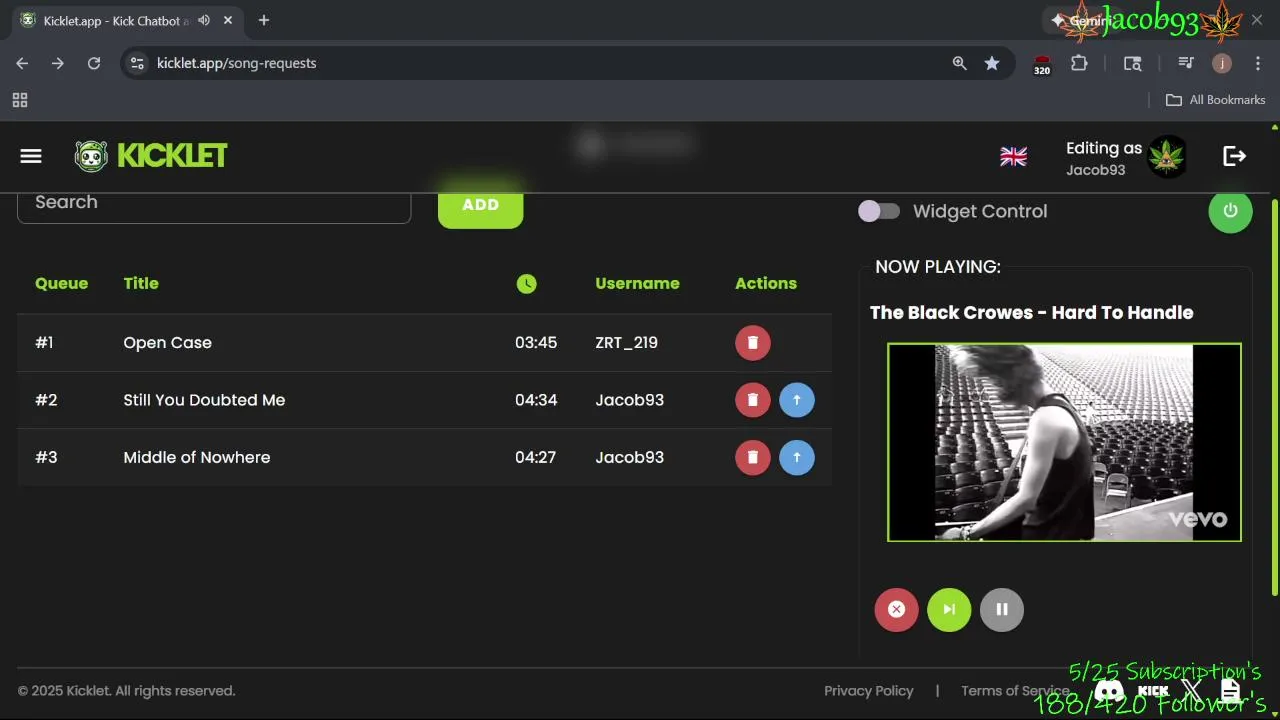Go forward in browser history
Screen dimensions: 1280x720
point(58,63)
